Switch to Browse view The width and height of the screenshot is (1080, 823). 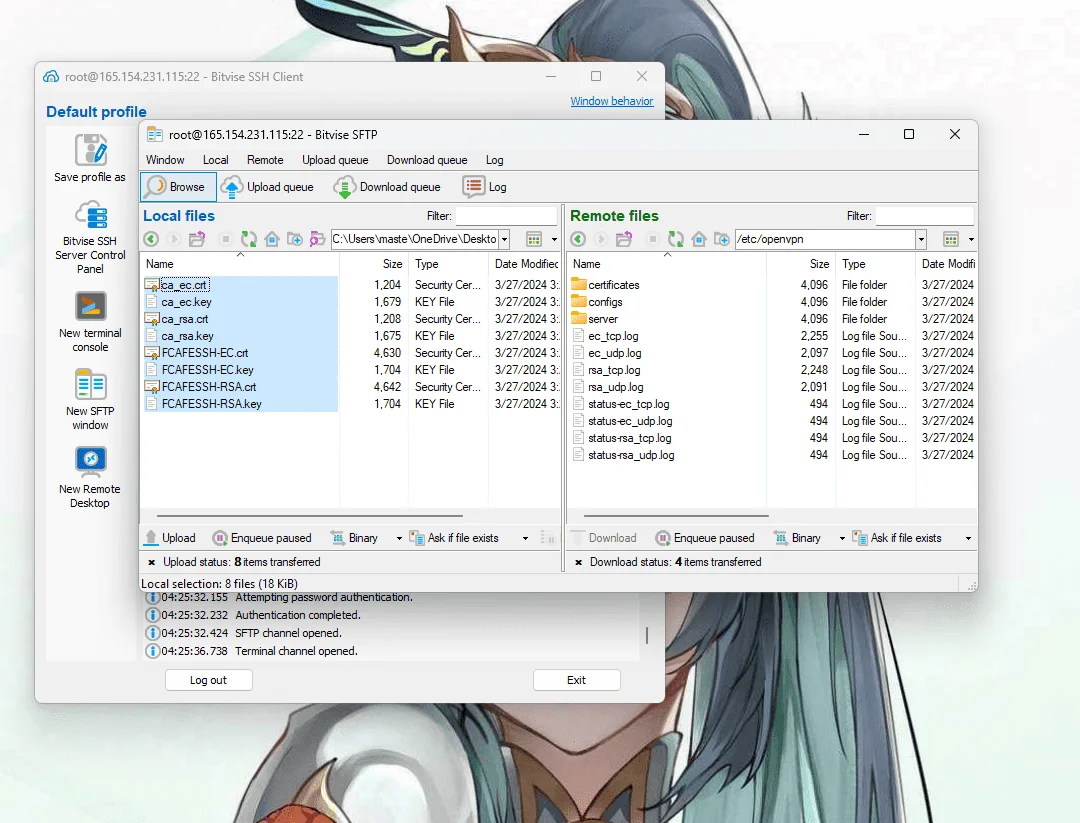(x=178, y=187)
